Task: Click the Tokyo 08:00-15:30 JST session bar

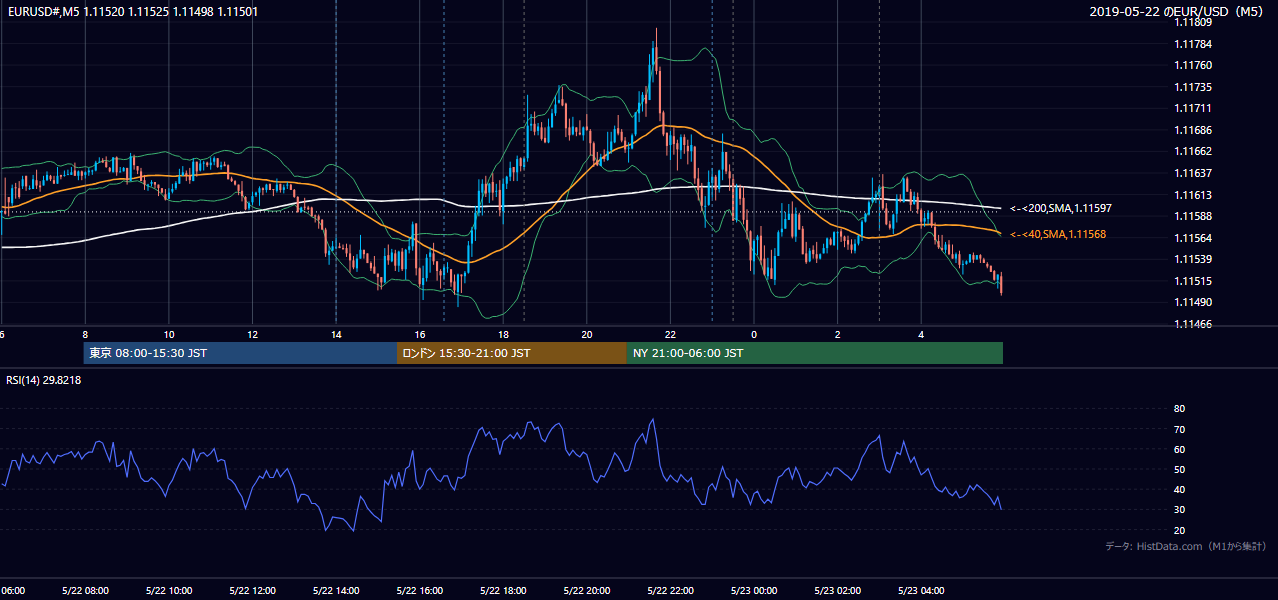Action: (x=240, y=353)
